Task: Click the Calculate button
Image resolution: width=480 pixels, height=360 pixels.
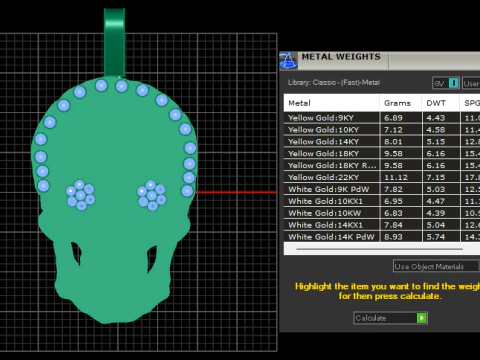Action: [390, 318]
